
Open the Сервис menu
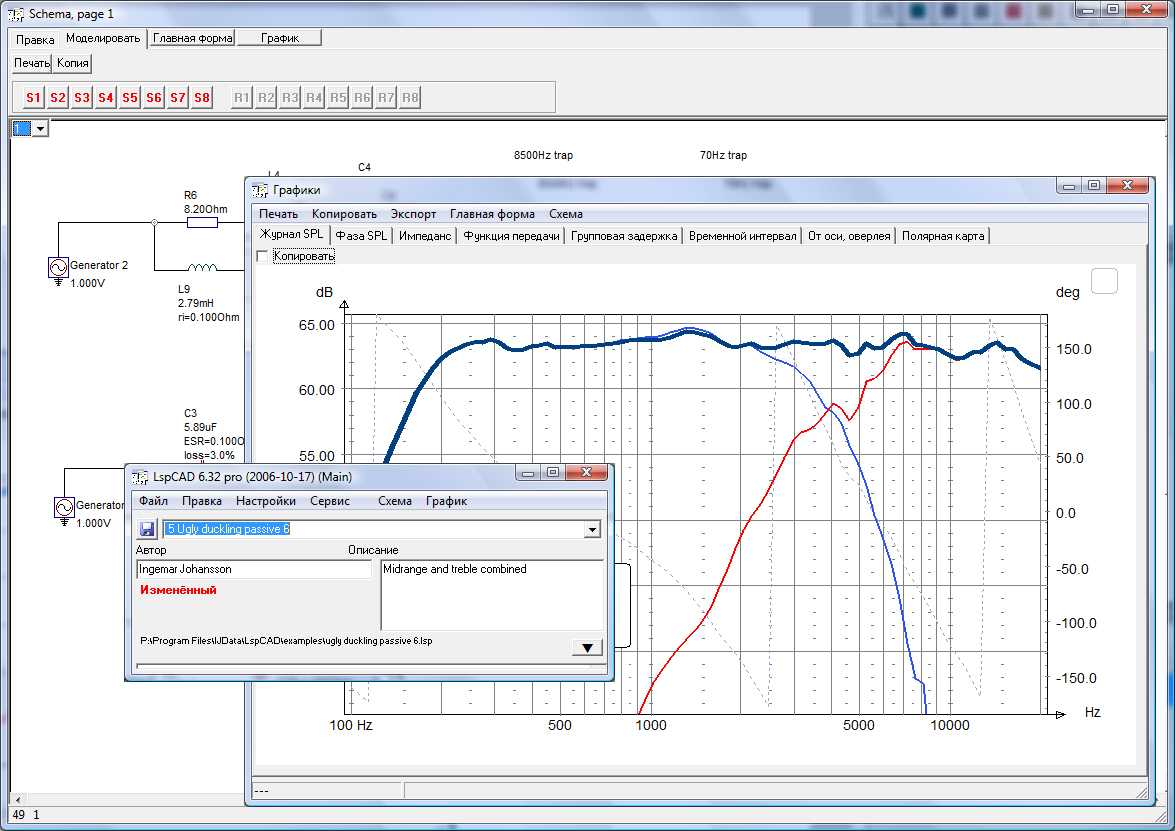(330, 501)
